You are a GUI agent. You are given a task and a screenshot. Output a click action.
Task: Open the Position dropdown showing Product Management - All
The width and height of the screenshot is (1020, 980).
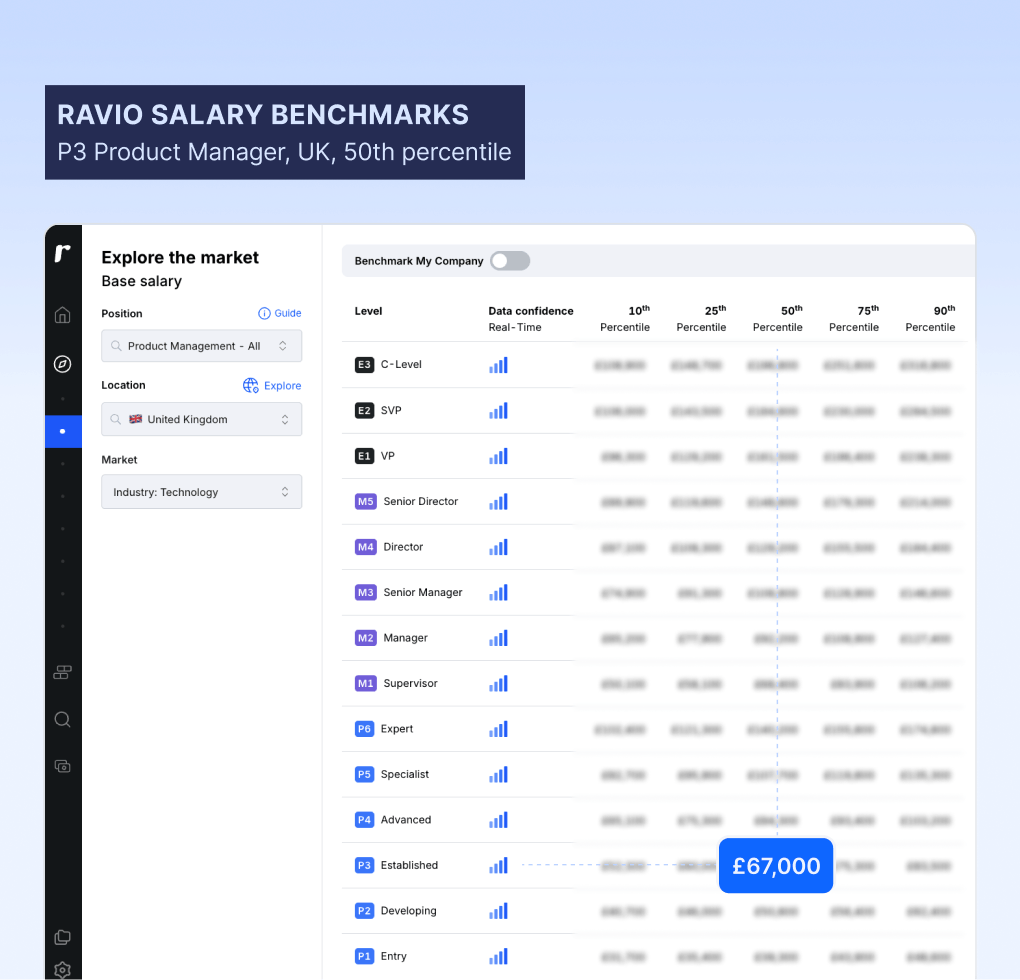[201, 345]
